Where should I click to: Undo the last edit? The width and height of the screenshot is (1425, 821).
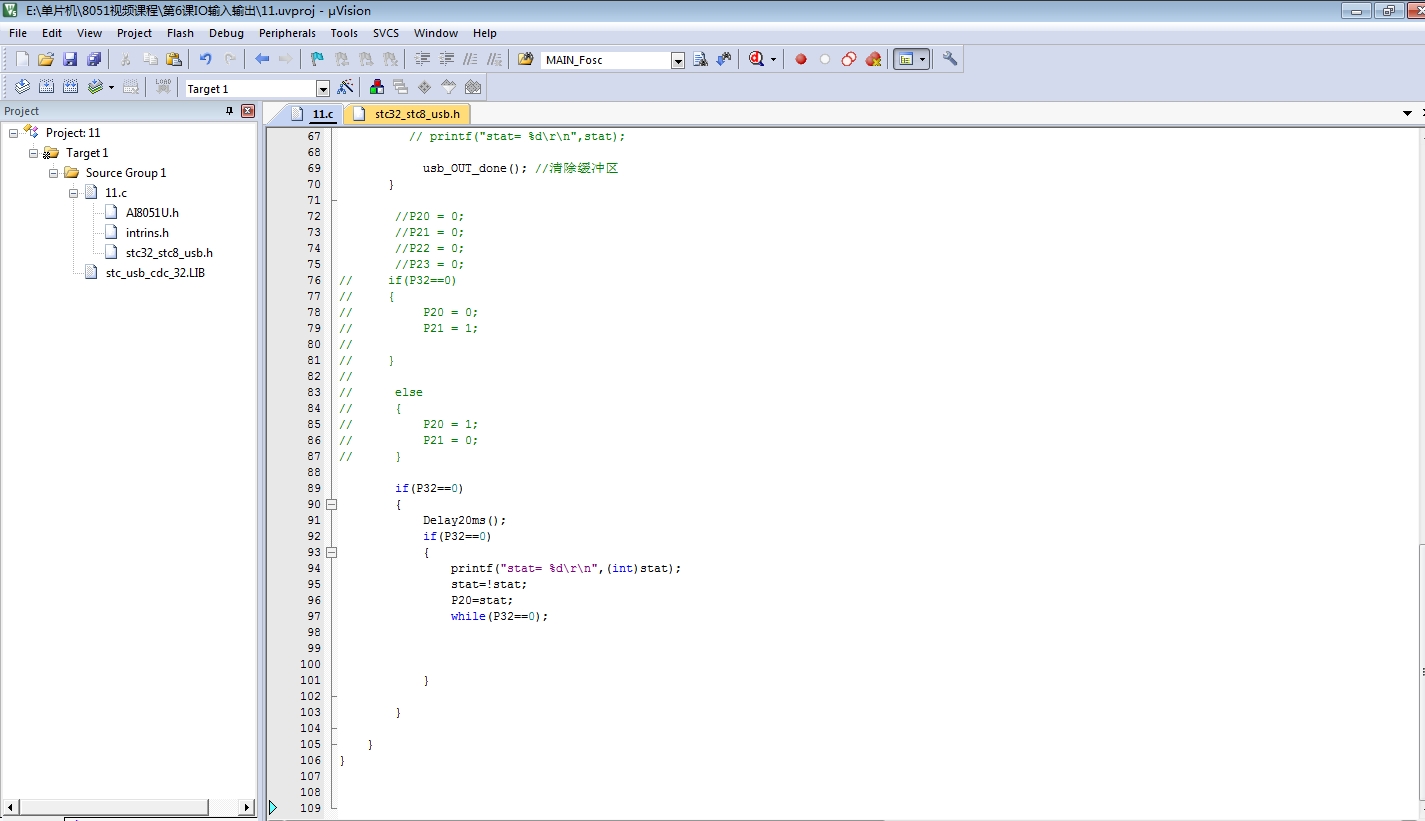click(206, 59)
